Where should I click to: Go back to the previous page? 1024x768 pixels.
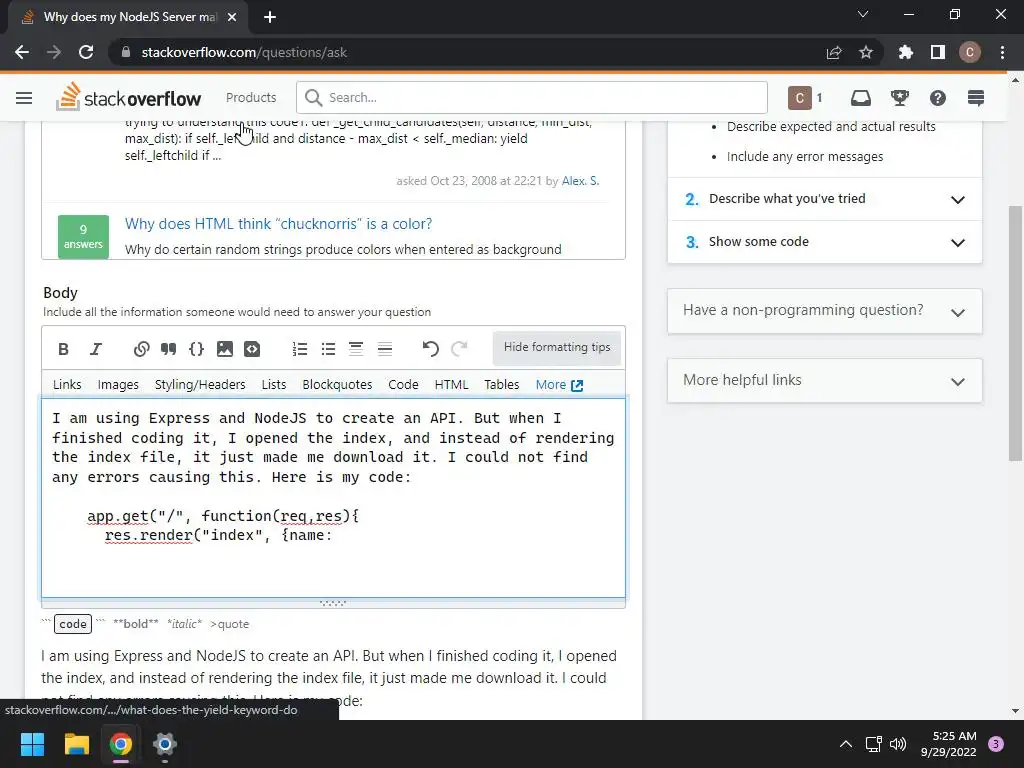22,52
